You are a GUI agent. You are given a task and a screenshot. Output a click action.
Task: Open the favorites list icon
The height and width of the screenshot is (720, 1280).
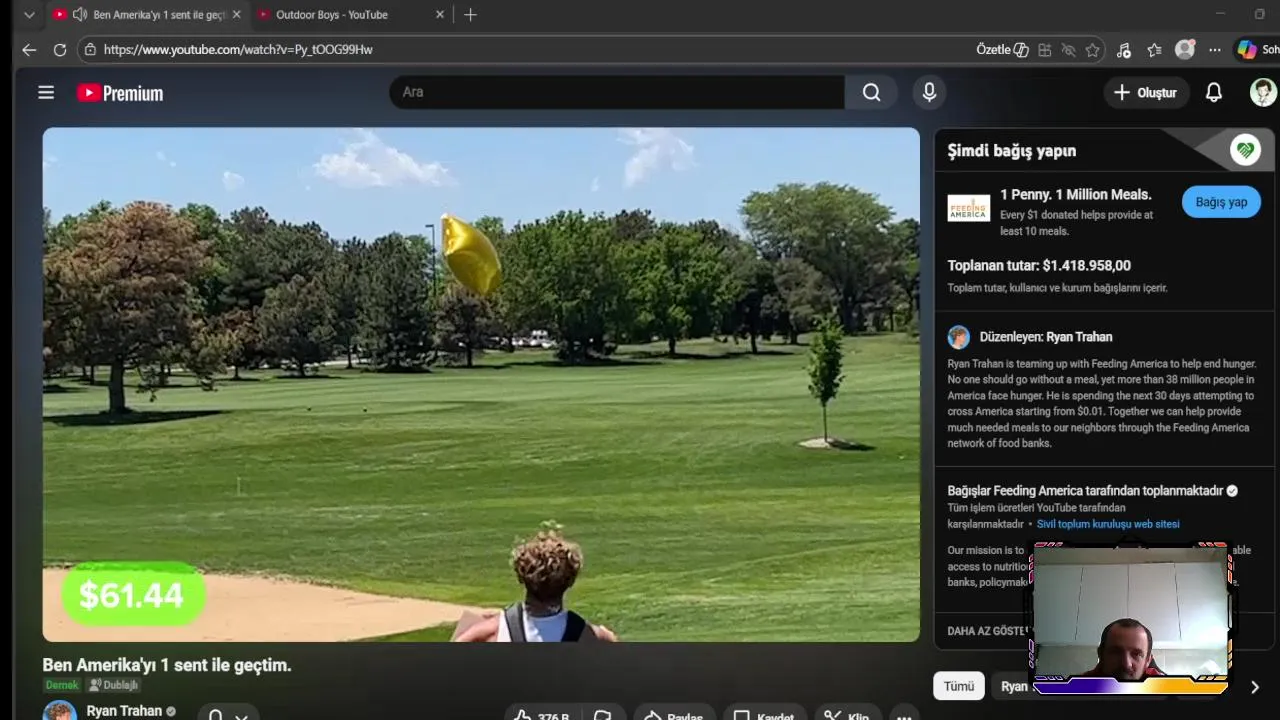[x=1154, y=50]
